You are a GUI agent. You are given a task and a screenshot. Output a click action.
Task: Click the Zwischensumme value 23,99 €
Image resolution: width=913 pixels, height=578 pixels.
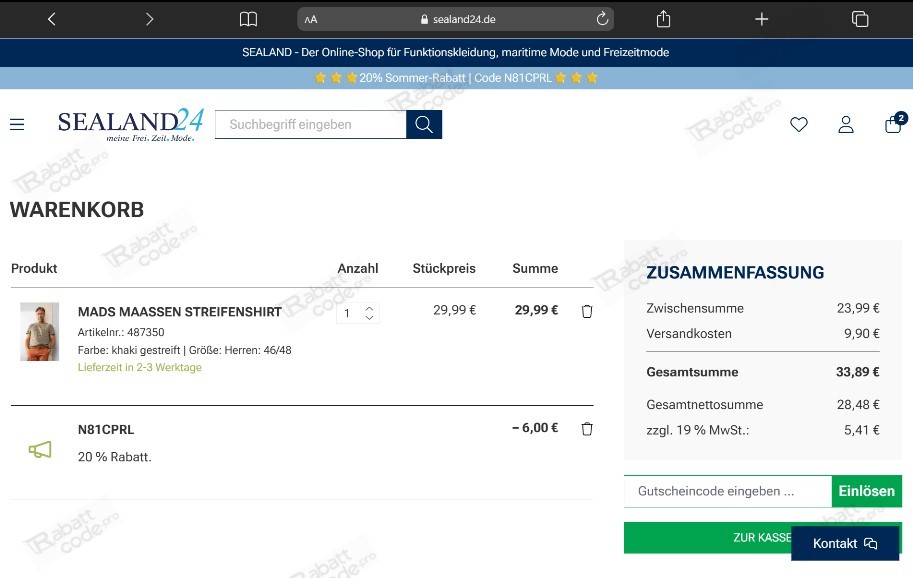coord(858,308)
